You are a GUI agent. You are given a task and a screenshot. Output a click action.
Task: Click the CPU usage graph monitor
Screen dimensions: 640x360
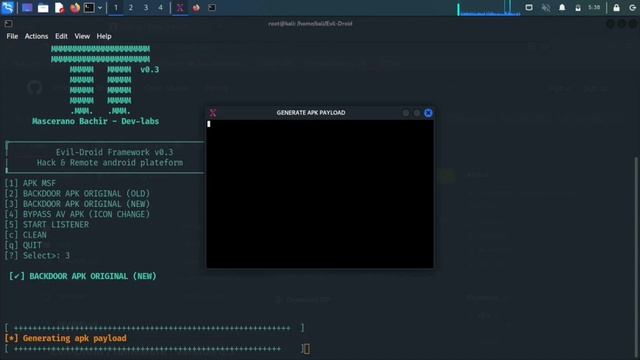click(x=489, y=8)
